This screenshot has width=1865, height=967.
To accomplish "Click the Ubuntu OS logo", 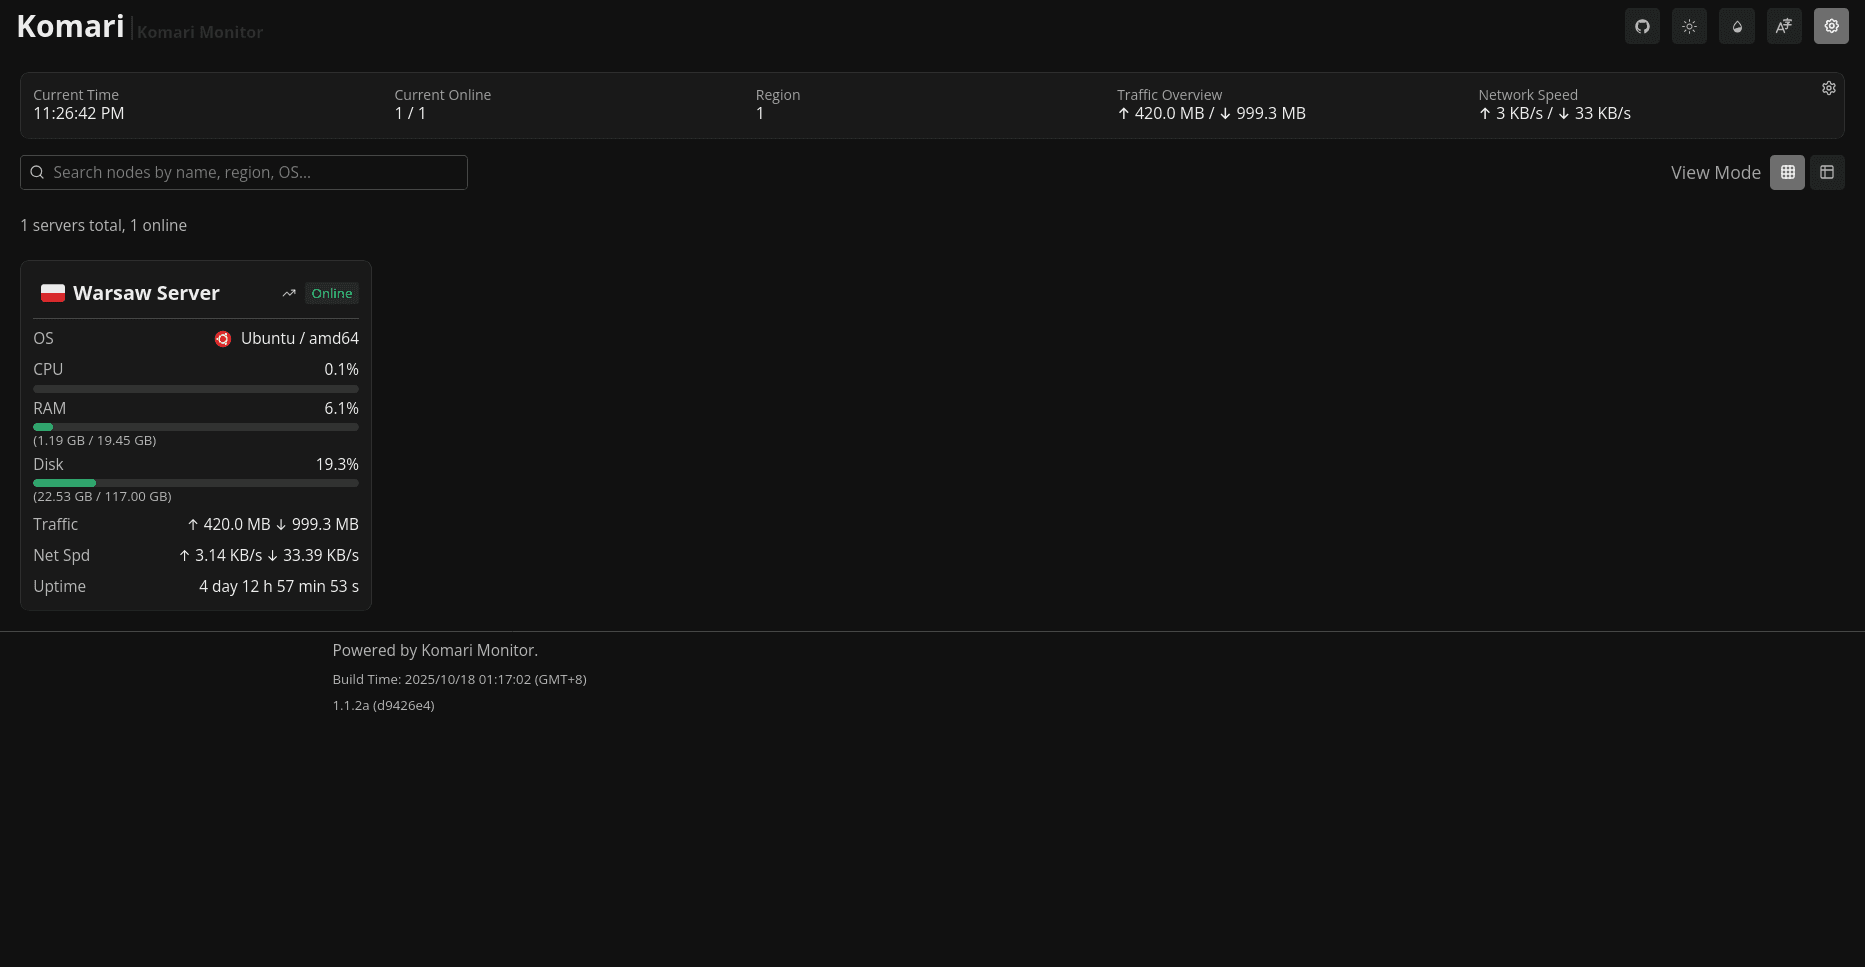I will (223, 339).
